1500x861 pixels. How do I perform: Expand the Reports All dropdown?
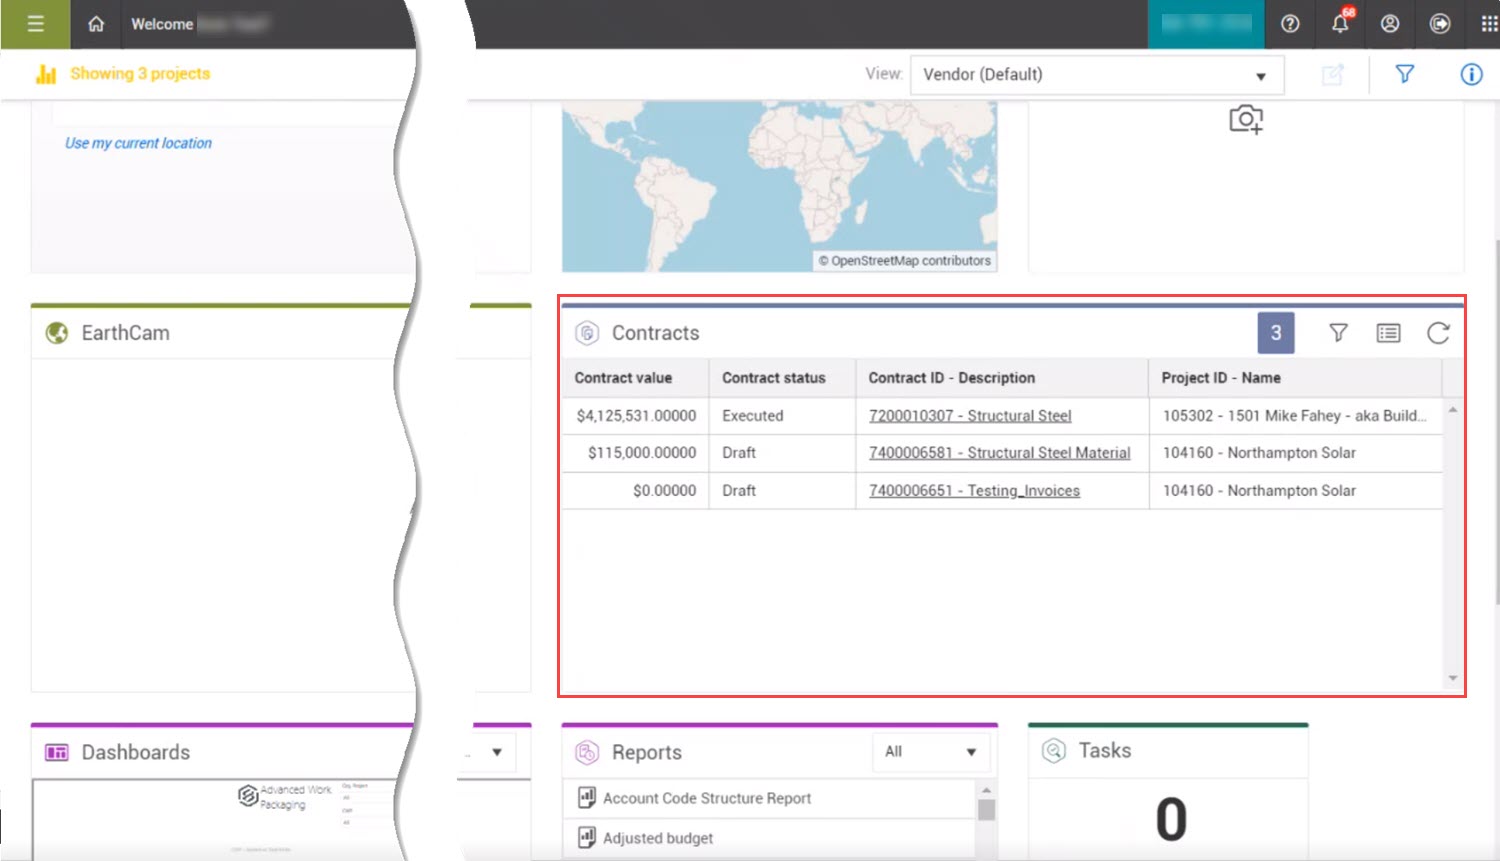(x=930, y=752)
